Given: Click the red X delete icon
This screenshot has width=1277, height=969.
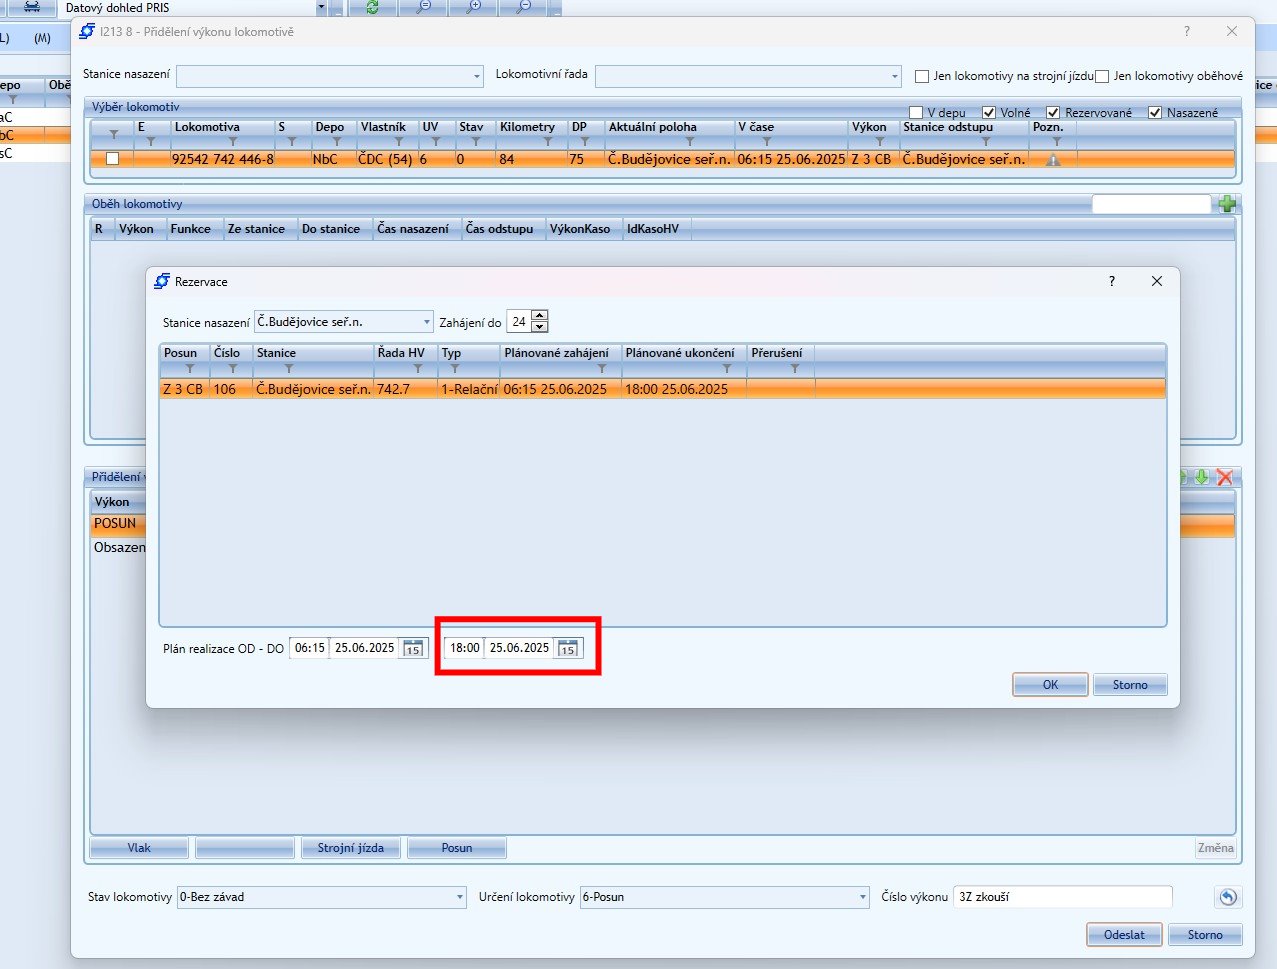Looking at the screenshot, I should [1224, 477].
